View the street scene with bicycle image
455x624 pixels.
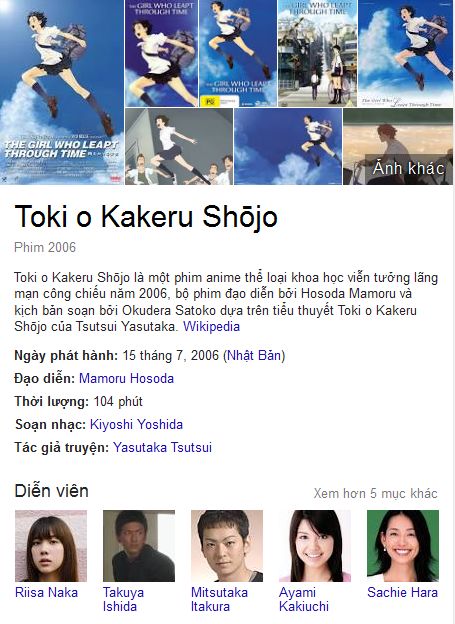coord(317,53)
